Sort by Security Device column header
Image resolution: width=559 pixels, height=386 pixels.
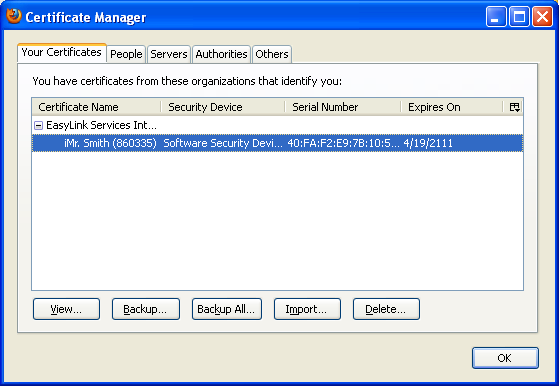[x=223, y=107]
